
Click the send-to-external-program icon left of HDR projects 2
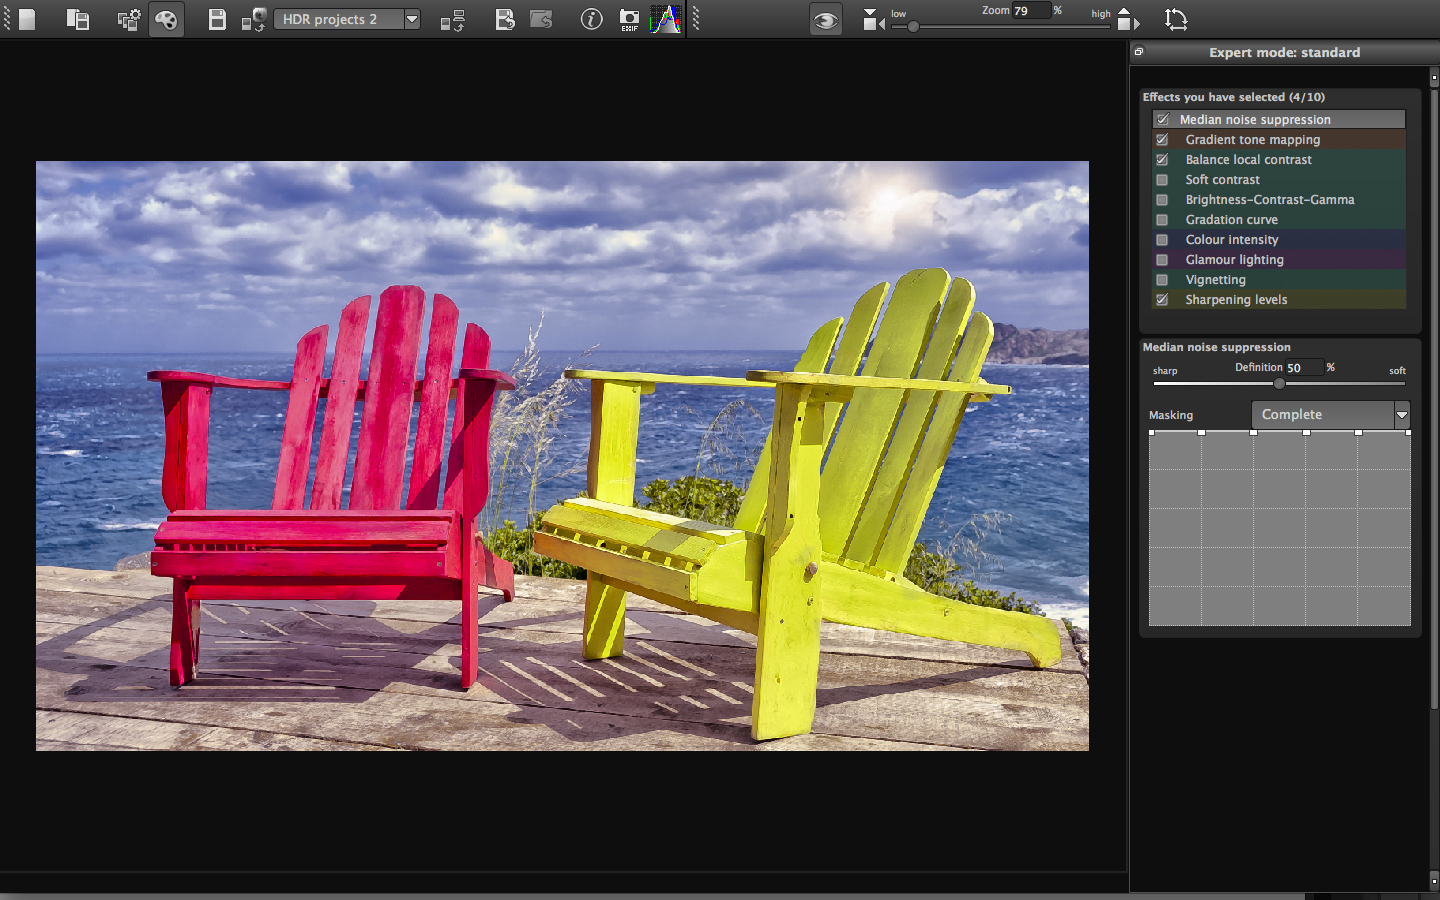253,19
